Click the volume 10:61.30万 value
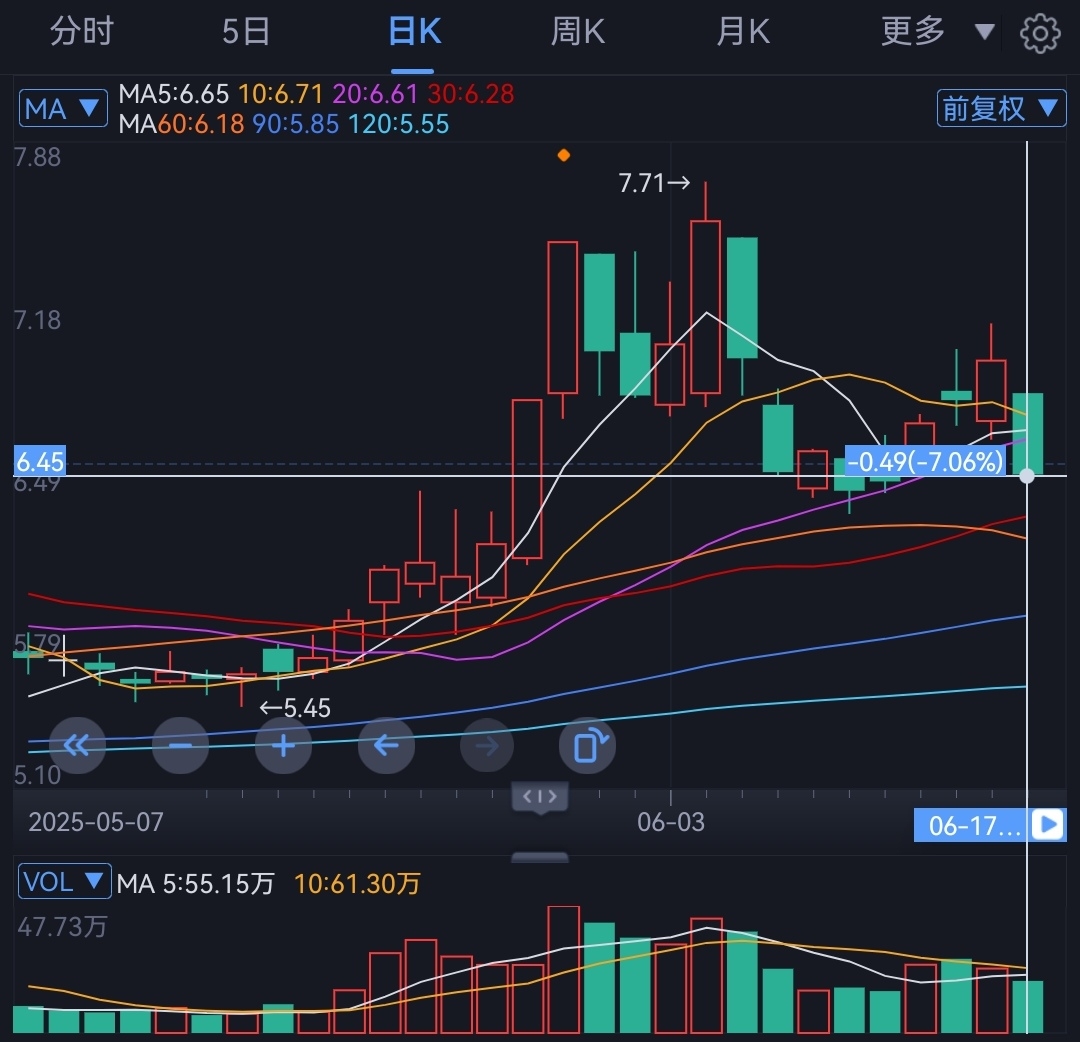The image size is (1080, 1042). tap(357, 884)
